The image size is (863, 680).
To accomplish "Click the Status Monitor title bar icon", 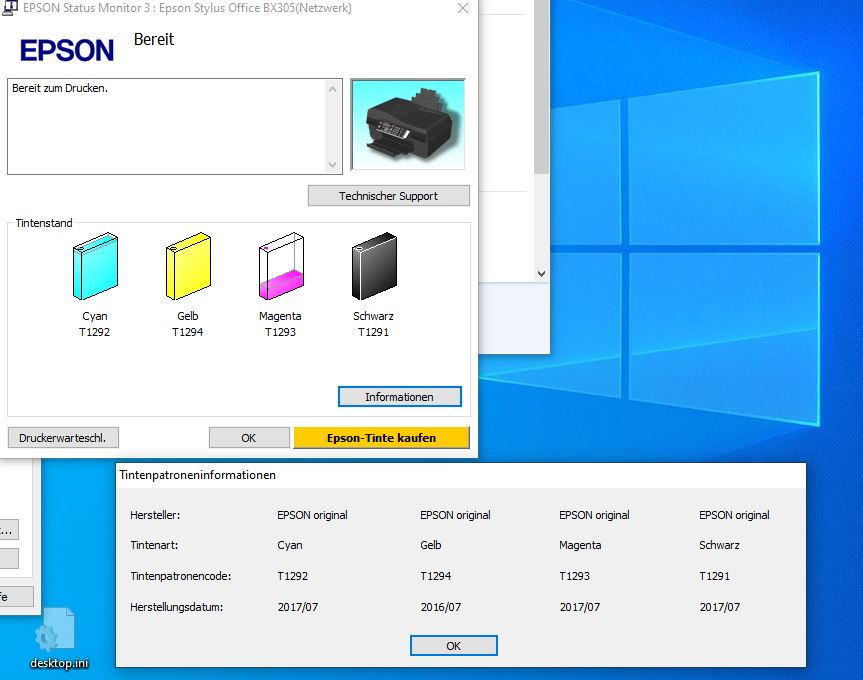I will click(x=10, y=8).
